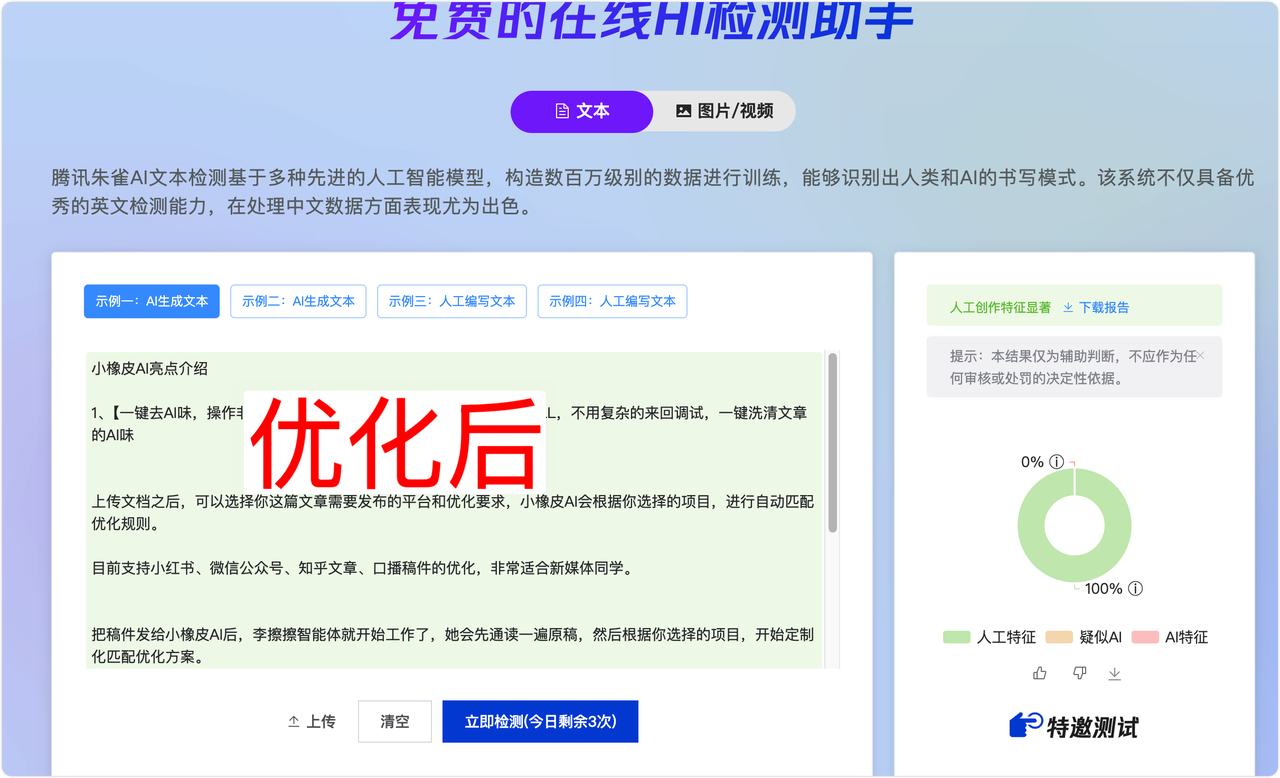Click the 上传 upload button
Viewport: 1280px width, 778px height.
point(311,721)
